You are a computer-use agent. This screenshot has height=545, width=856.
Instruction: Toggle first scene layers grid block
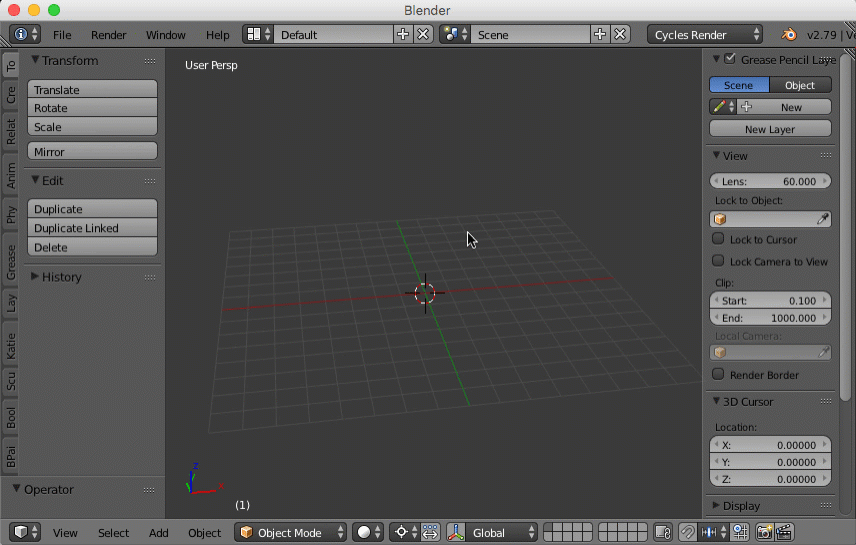(x=568, y=532)
